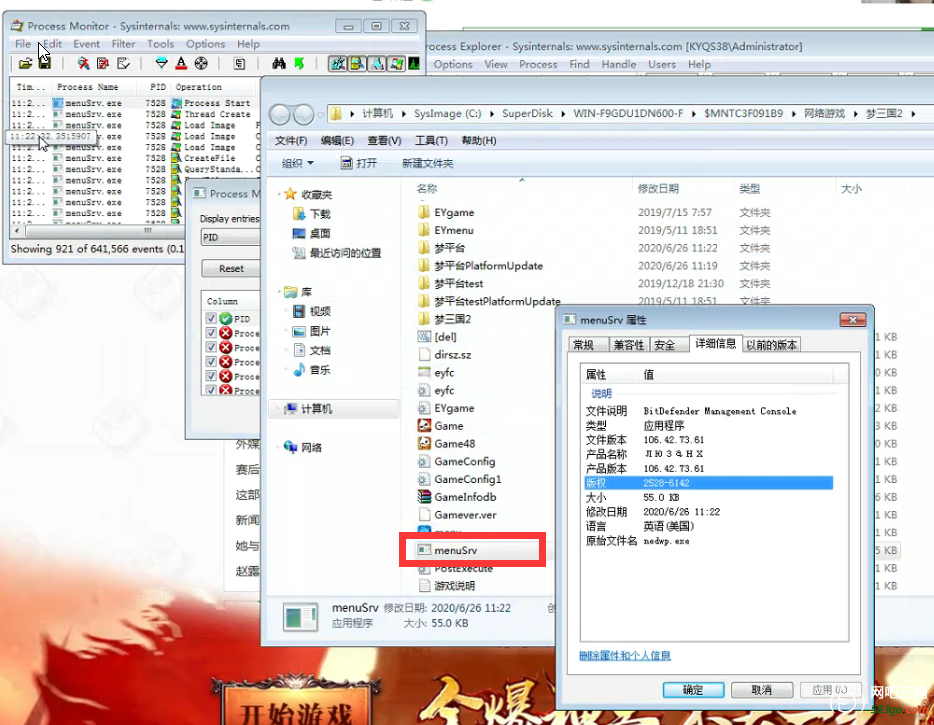This screenshot has height=725, width=934.
Task: Select the EYmenu folder
Action: point(446,230)
